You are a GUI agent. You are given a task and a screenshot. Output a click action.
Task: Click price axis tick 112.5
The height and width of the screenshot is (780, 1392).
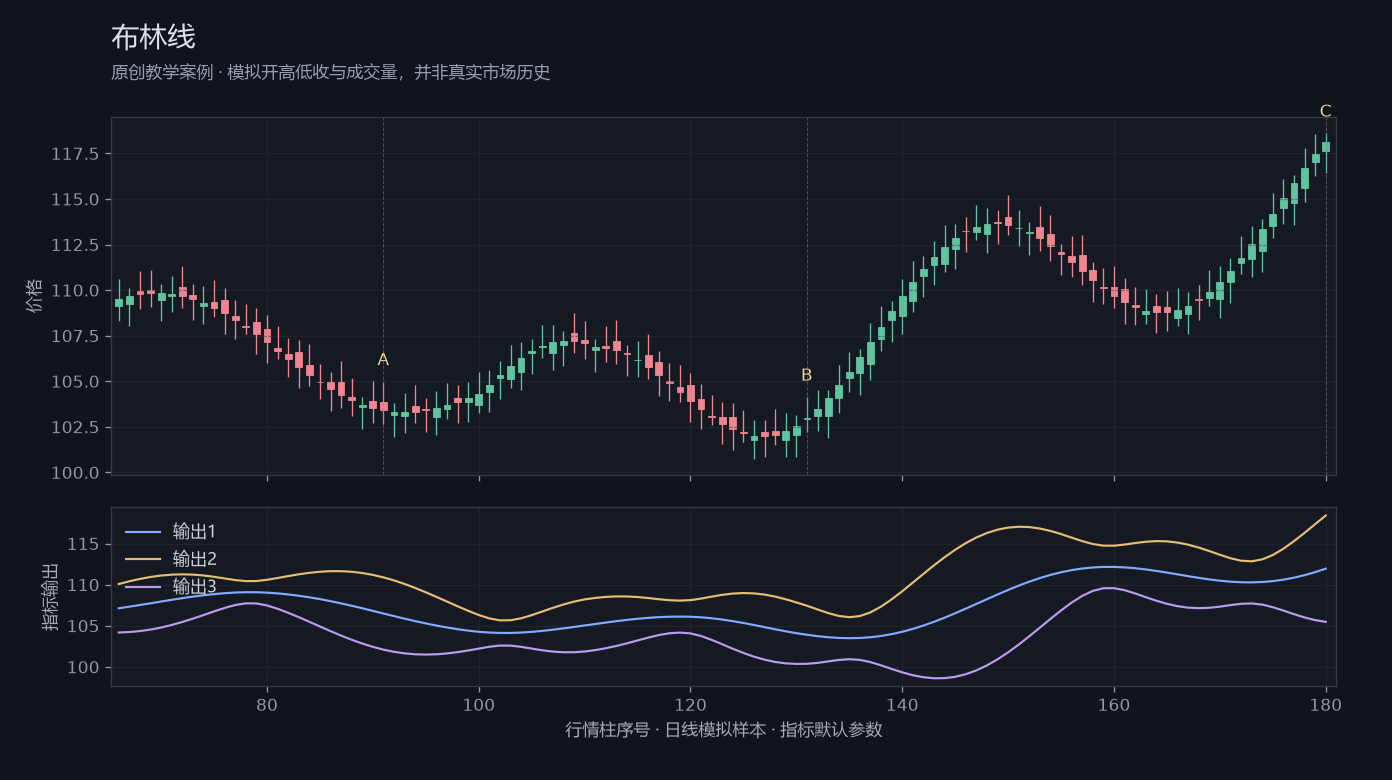click(x=76, y=245)
